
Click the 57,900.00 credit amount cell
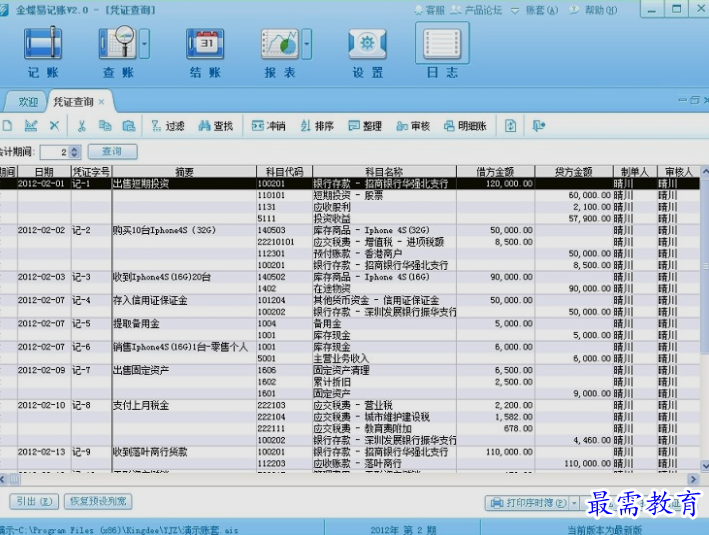573,218
